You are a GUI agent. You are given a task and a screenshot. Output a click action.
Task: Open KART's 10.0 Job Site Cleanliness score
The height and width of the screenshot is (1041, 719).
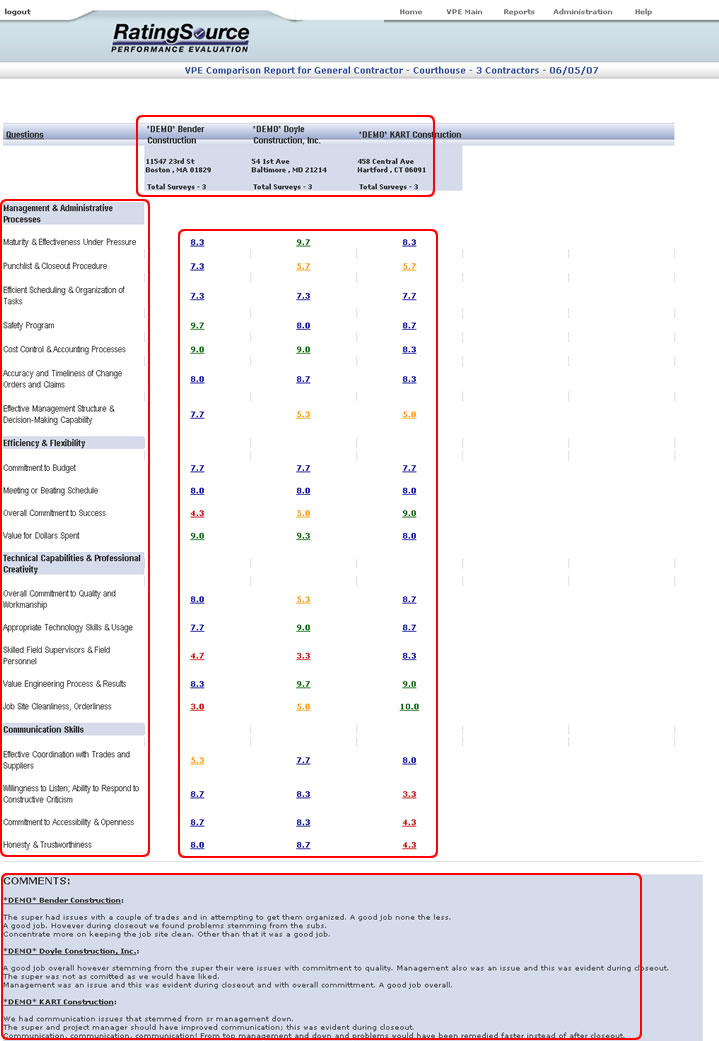click(x=409, y=707)
